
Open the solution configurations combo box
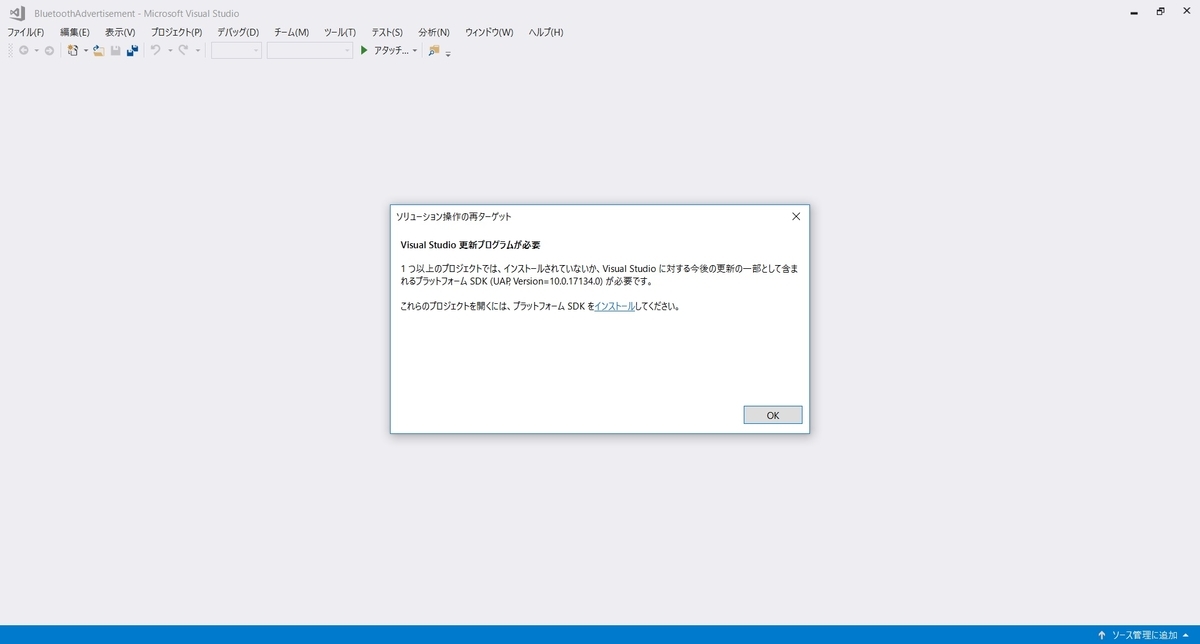tap(237, 50)
